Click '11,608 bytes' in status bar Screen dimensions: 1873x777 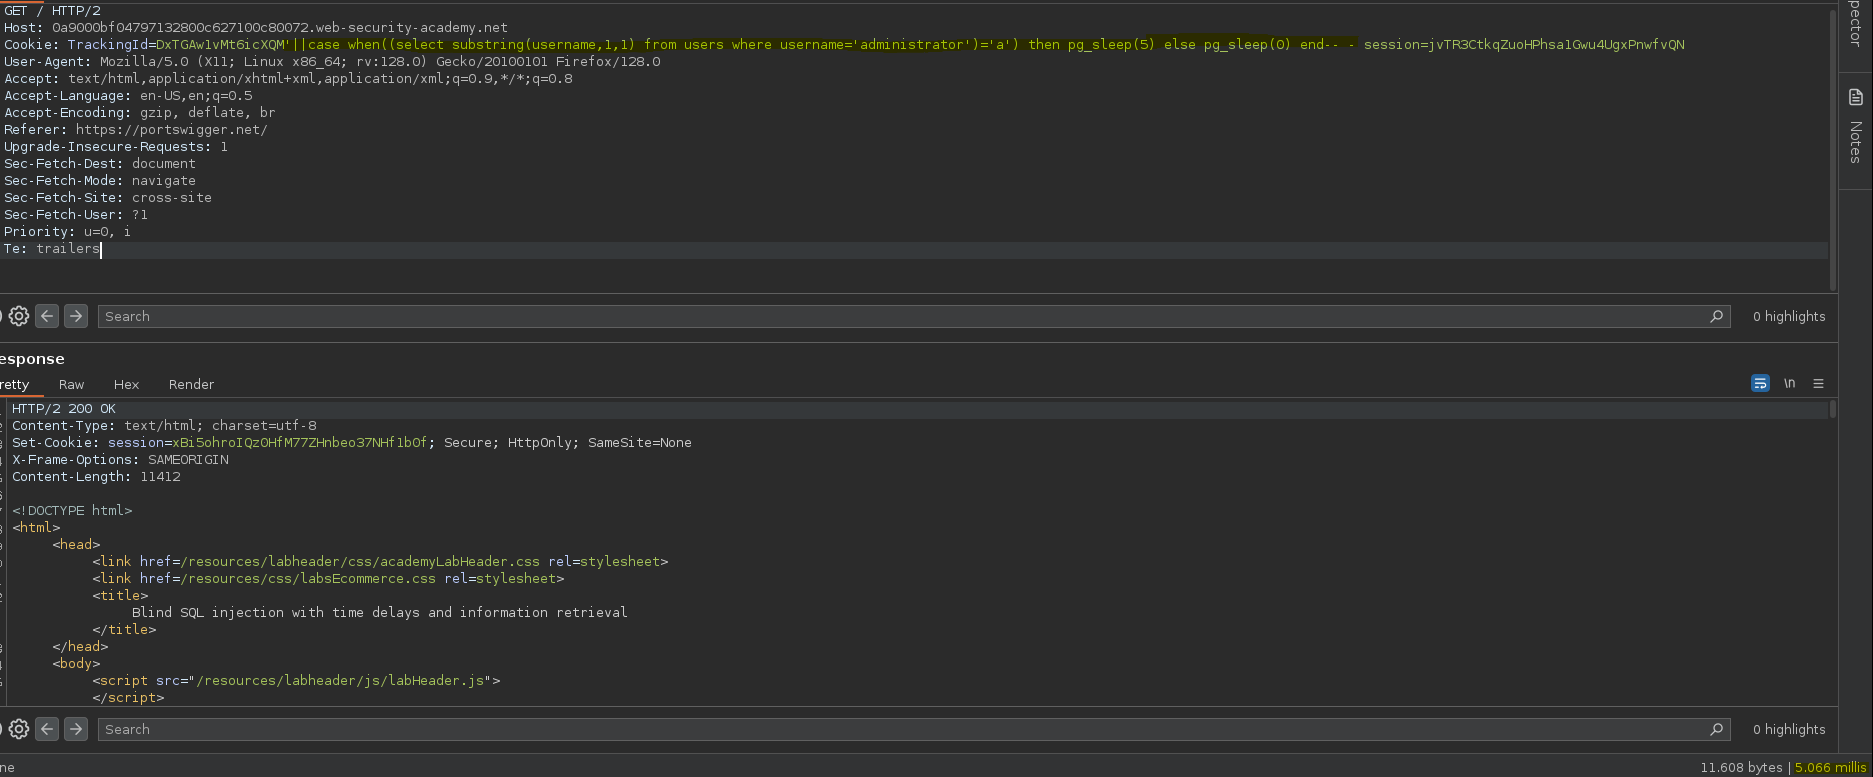click(1741, 767)
